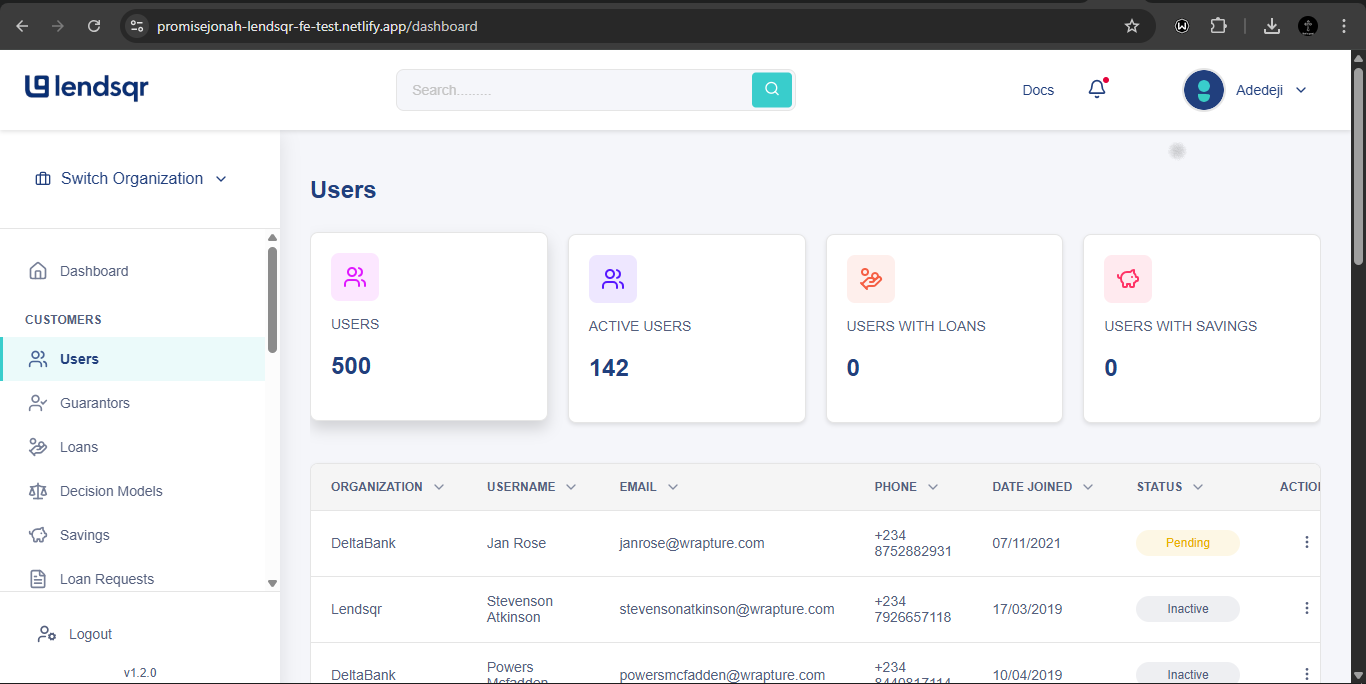This screenshot has height=684, width=1366.
Task: Click the Loans hand-coins icon in sidebar
Action: coord(38,447)
